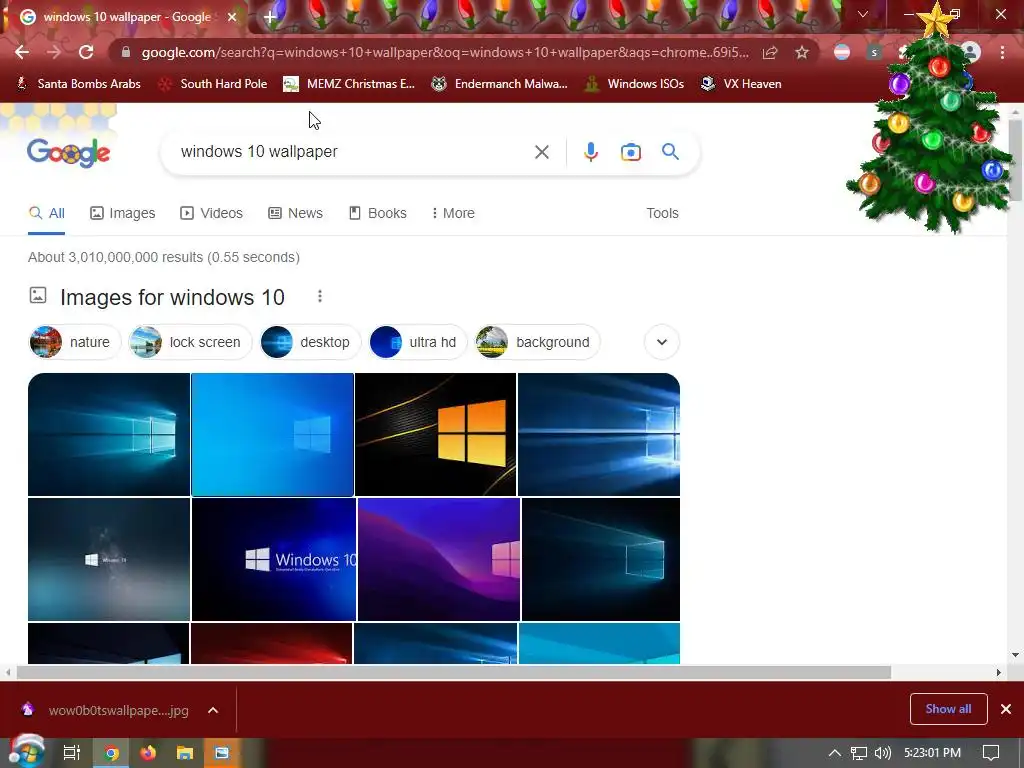Filter images by nature chip
The height and width of the screenshot is (768, 1024).
[75, 342]
